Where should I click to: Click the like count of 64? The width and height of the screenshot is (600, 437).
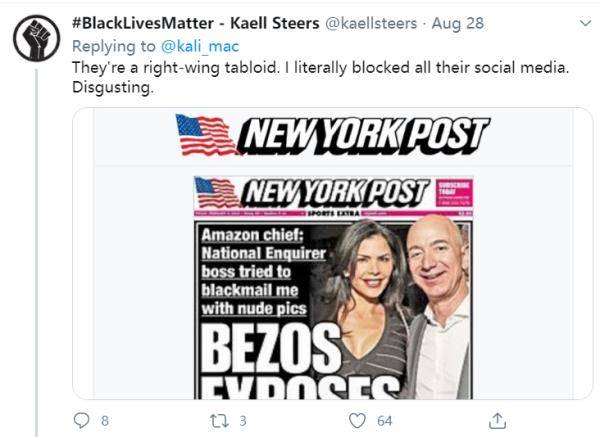(384, 421)
